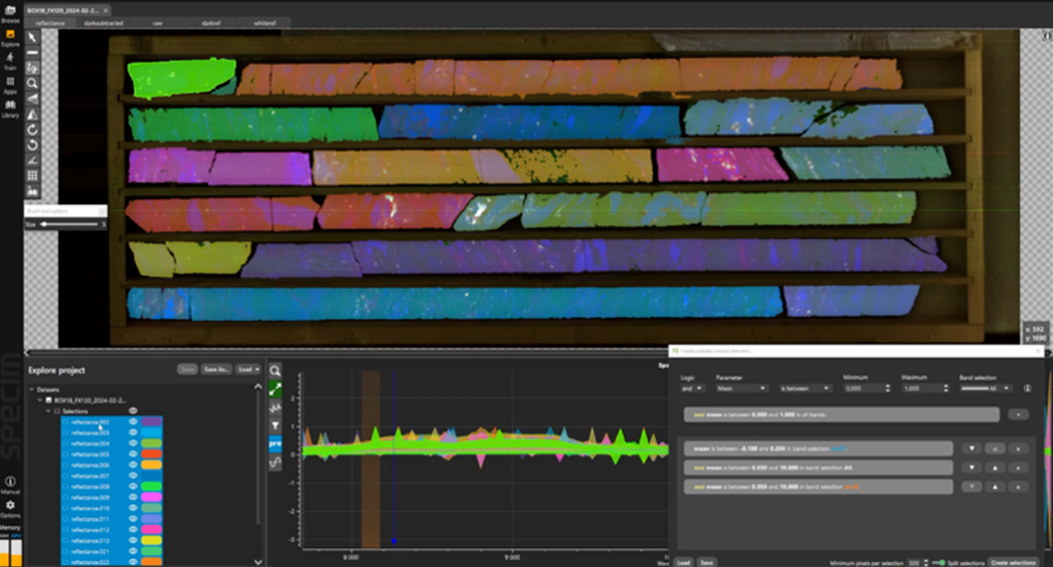Open the Load dropdown in Explore project
1053x567 pixels.
pyautogui.click(x=248, y=369)
